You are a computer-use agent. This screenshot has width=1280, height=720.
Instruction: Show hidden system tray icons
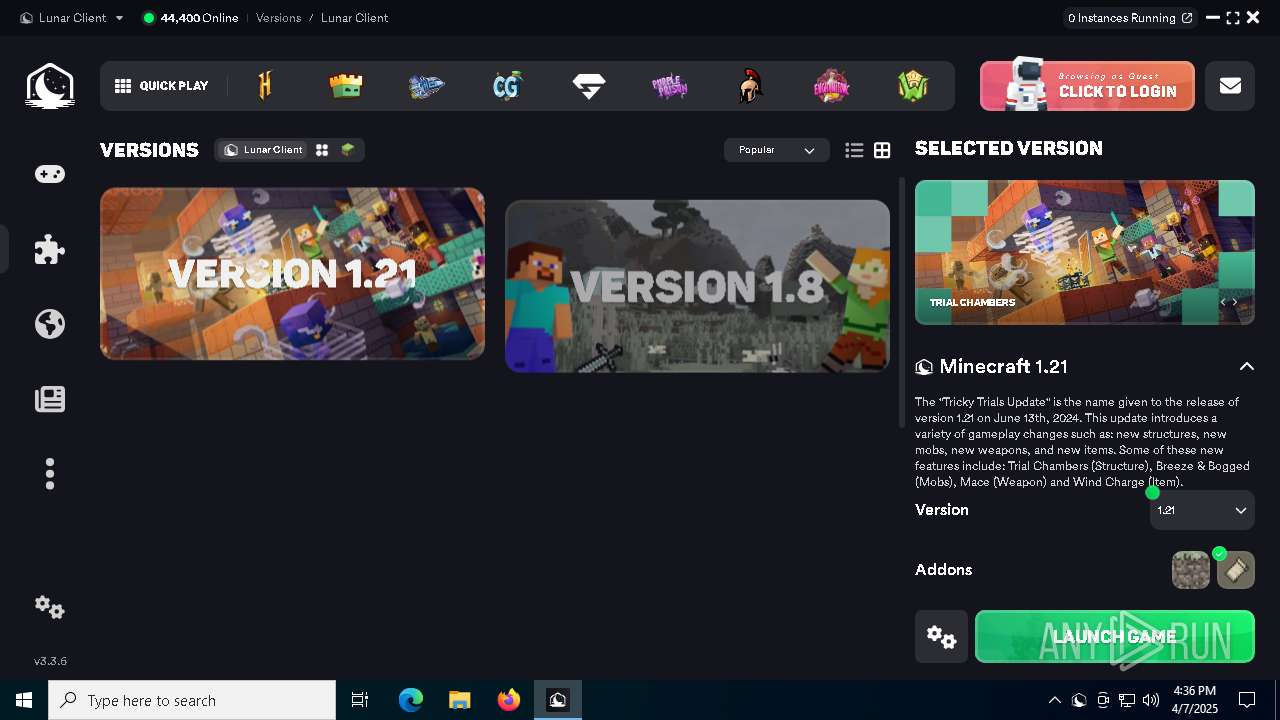tap(1055, 700)
